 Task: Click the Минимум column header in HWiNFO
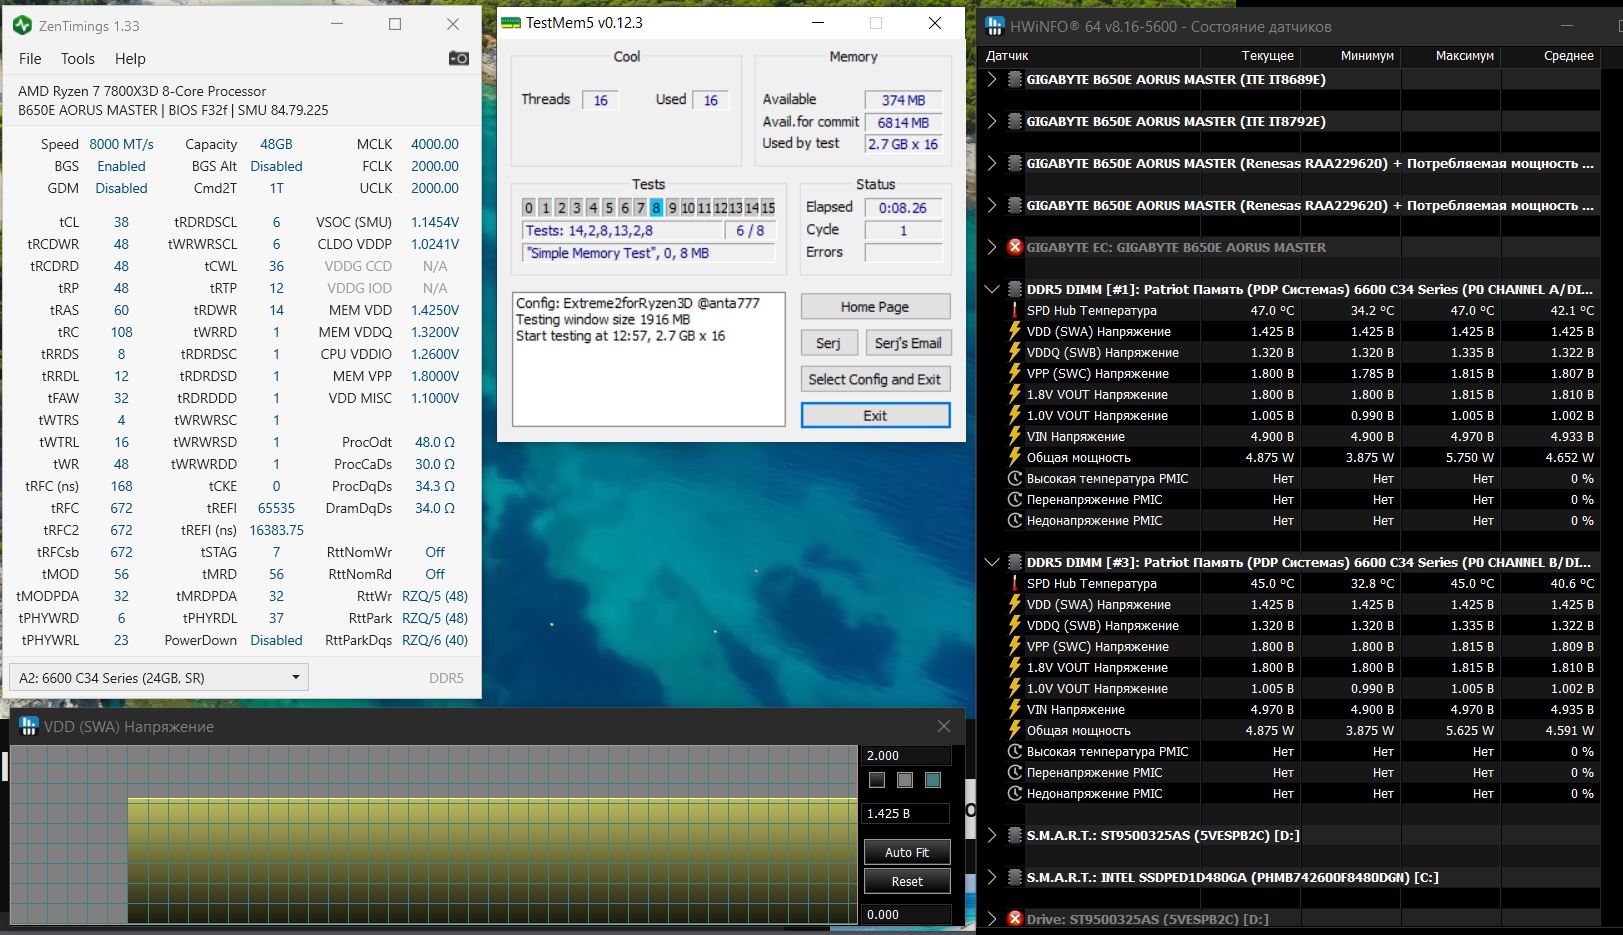(x=1367, y=56)
